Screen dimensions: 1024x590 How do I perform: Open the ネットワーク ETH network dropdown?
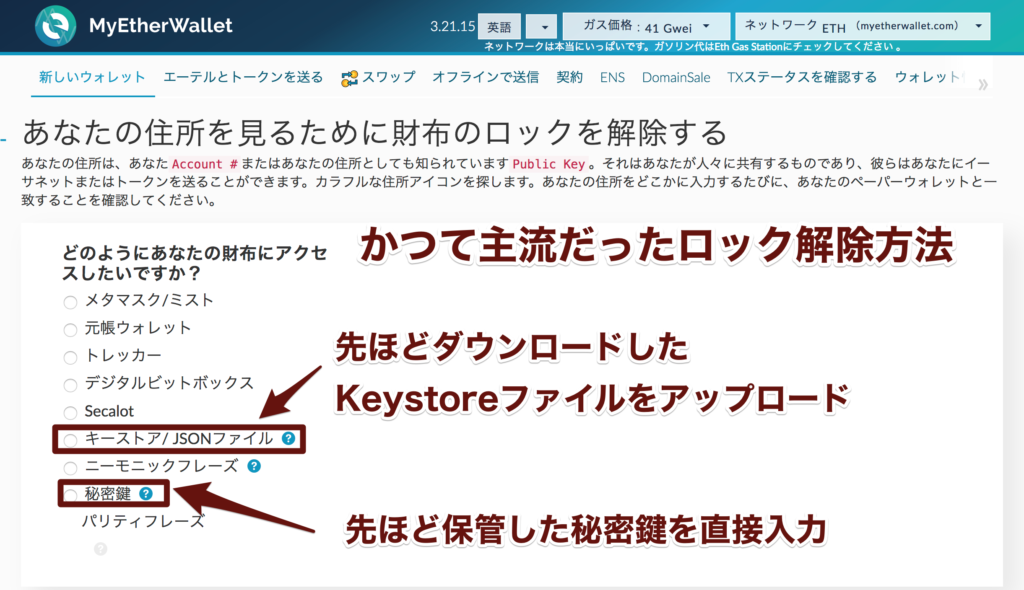tap(863, 26)
